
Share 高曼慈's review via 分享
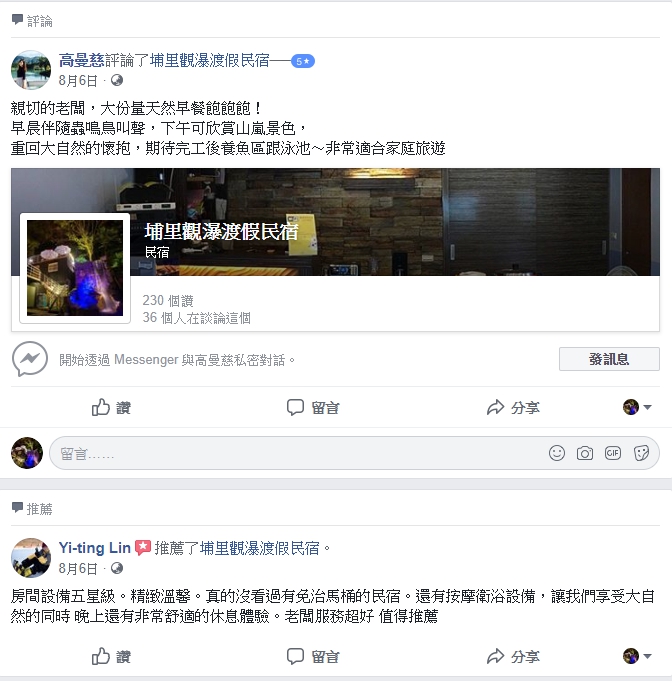(x=513, y=407)
